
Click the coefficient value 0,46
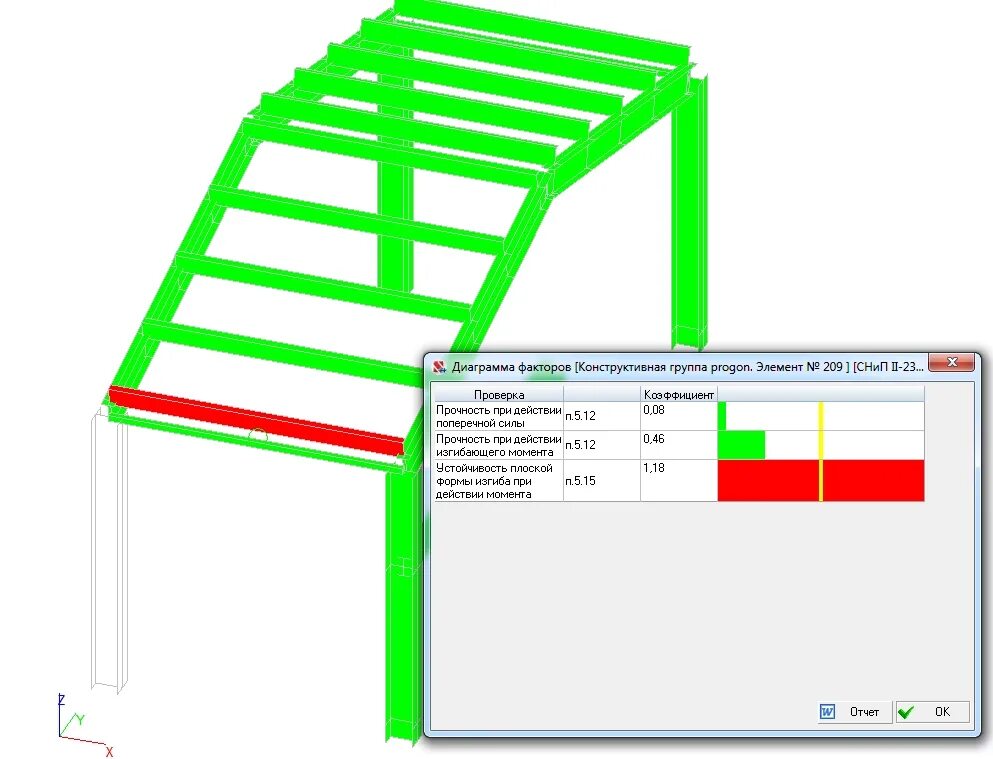click(x=654, y=439)
